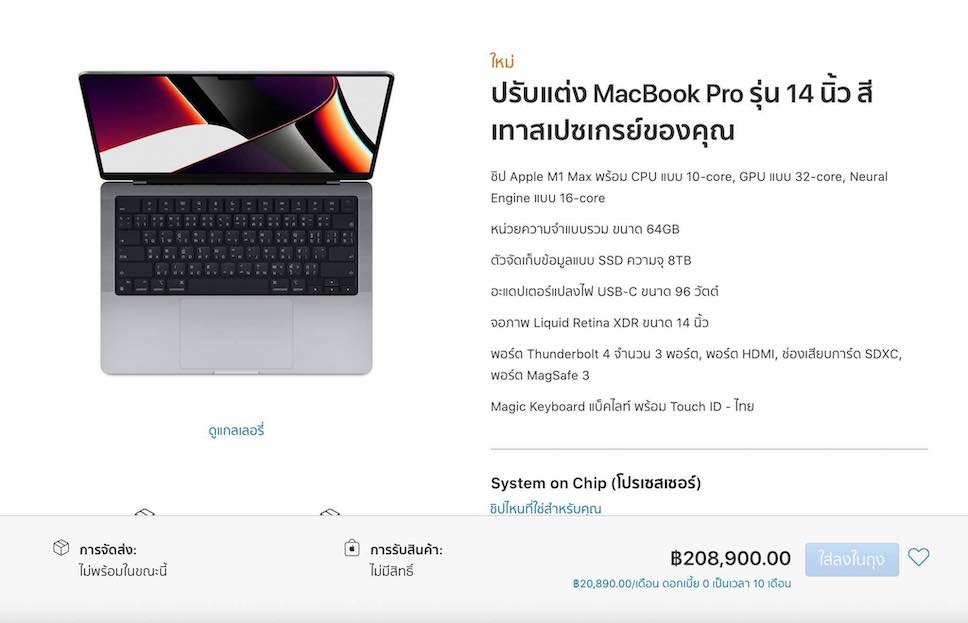The height and width of the screenshot is (623, 968).
Task: Click the SSD 8TB storage spec line
Action: pyautogui.click(x=591, y=260)
